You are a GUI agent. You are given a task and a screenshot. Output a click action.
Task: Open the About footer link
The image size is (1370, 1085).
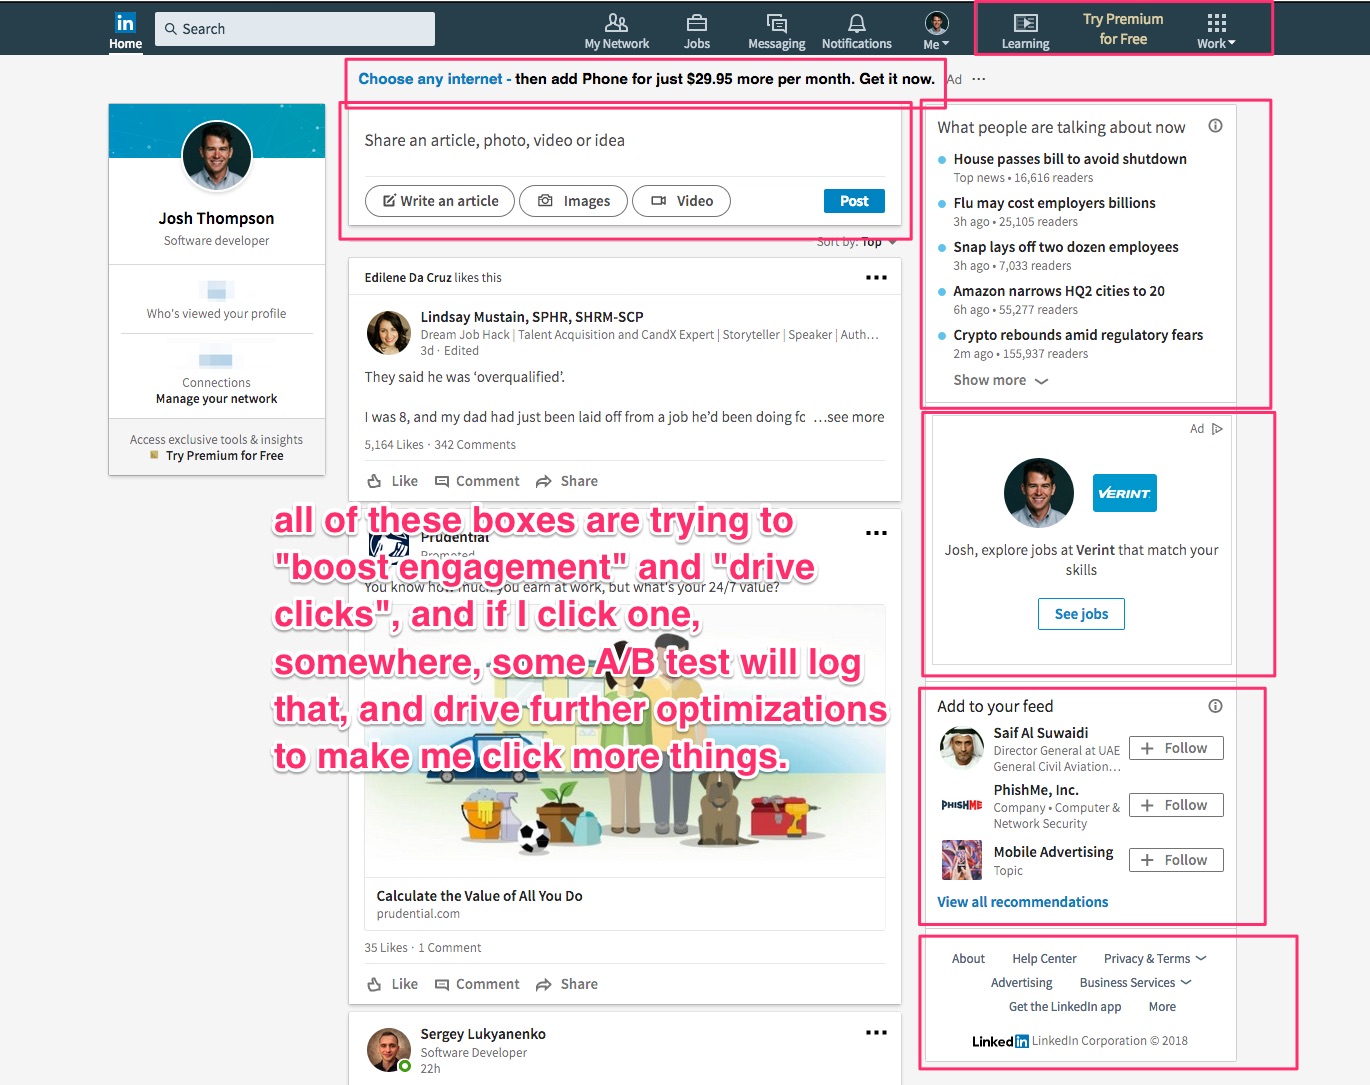(968, 959)
